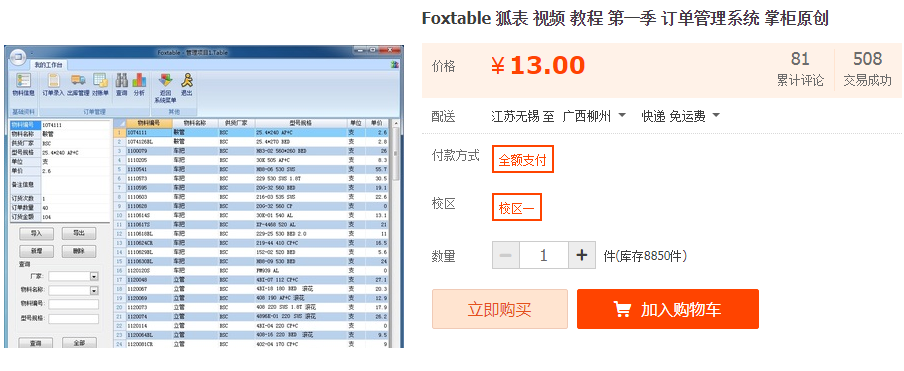The height and width of the screenshot is (371, 904).
Task: Select cell 1120048 in the table
Action: 149,279
